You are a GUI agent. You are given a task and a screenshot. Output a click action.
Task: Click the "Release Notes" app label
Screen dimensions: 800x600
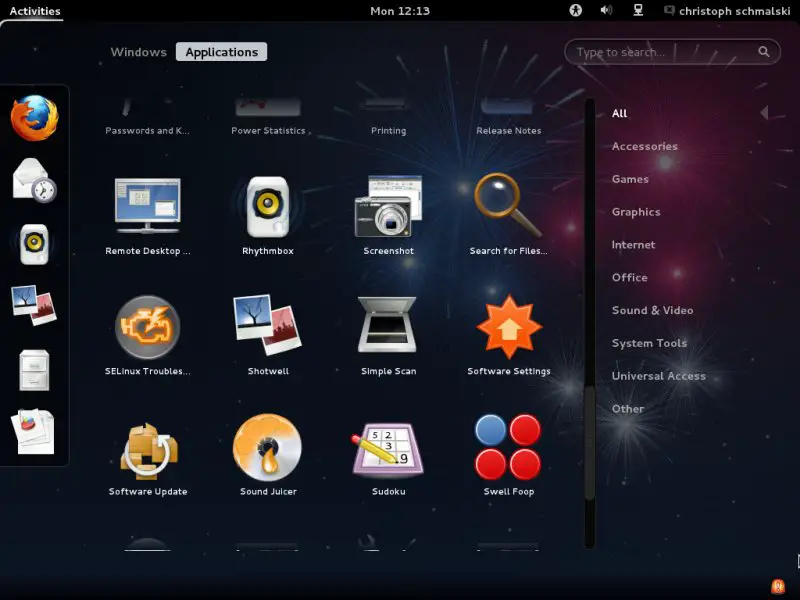[x=509, y=131]
